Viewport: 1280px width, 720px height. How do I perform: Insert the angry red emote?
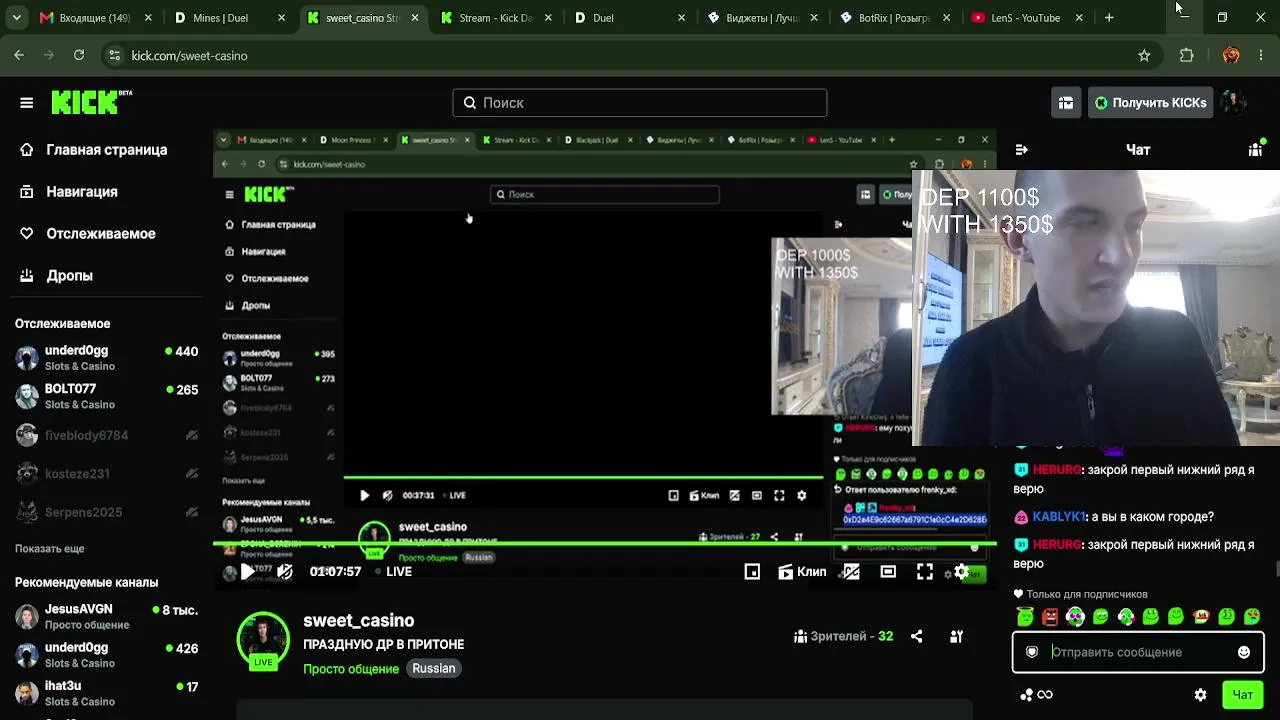point(1050,617)
